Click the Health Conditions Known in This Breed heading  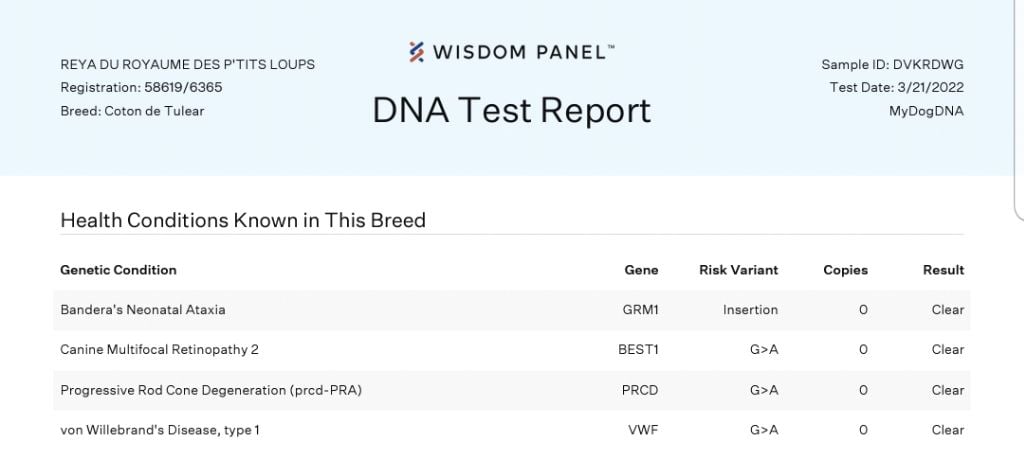coord(243,220)
